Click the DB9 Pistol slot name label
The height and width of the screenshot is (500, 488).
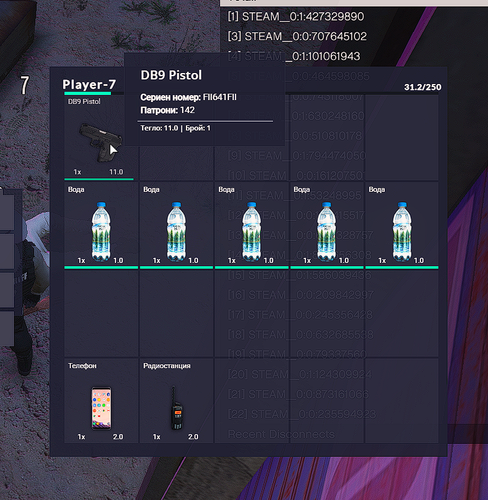click(x=84, y=101)
